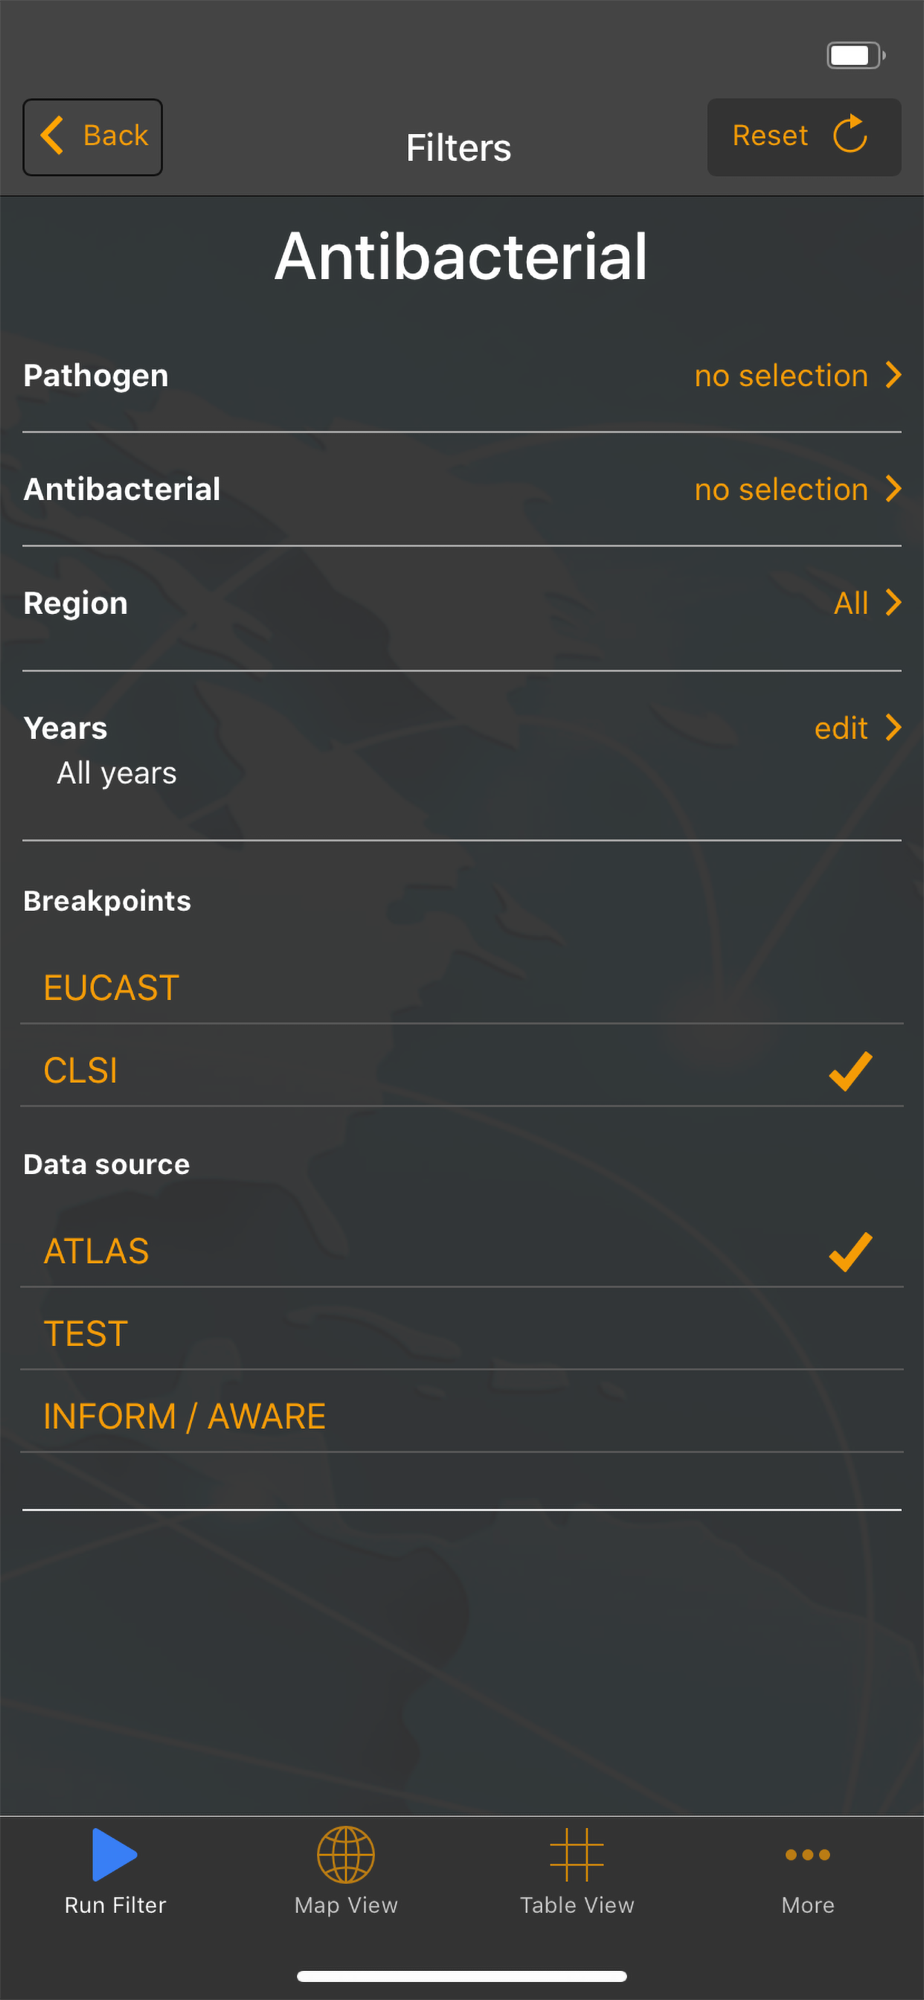Select CLSI breakpoints option
Screen dimensions: 924x2000
462,1070
